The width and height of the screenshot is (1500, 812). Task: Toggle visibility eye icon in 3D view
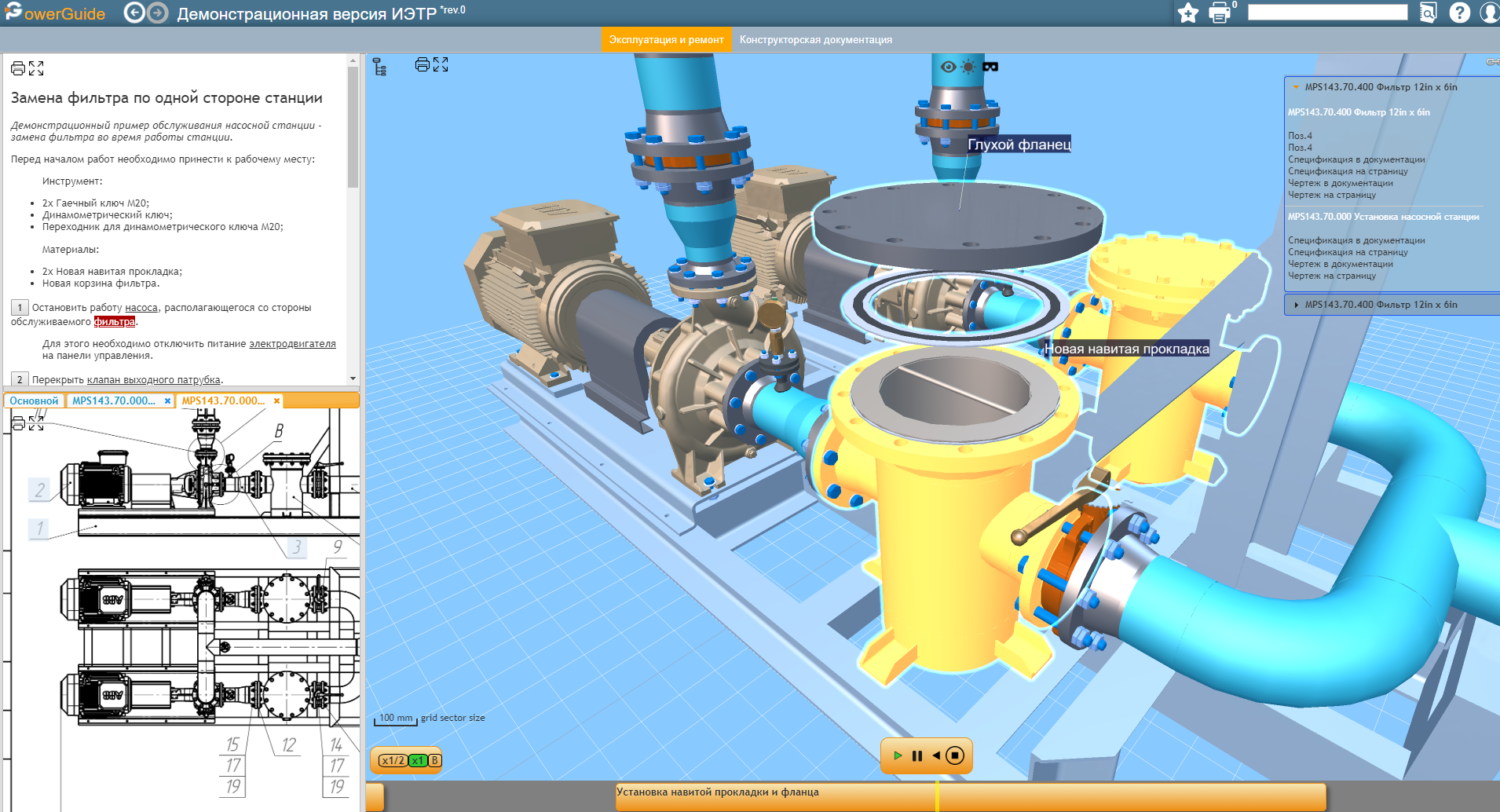coord(948,67)
